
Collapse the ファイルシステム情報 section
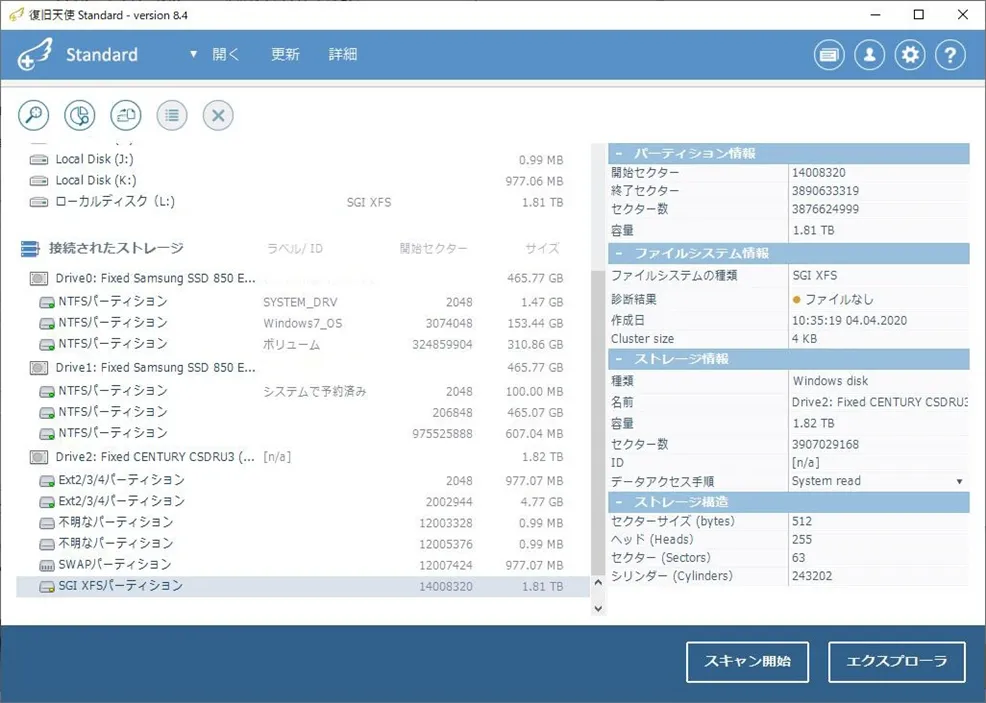pos(619,253)
